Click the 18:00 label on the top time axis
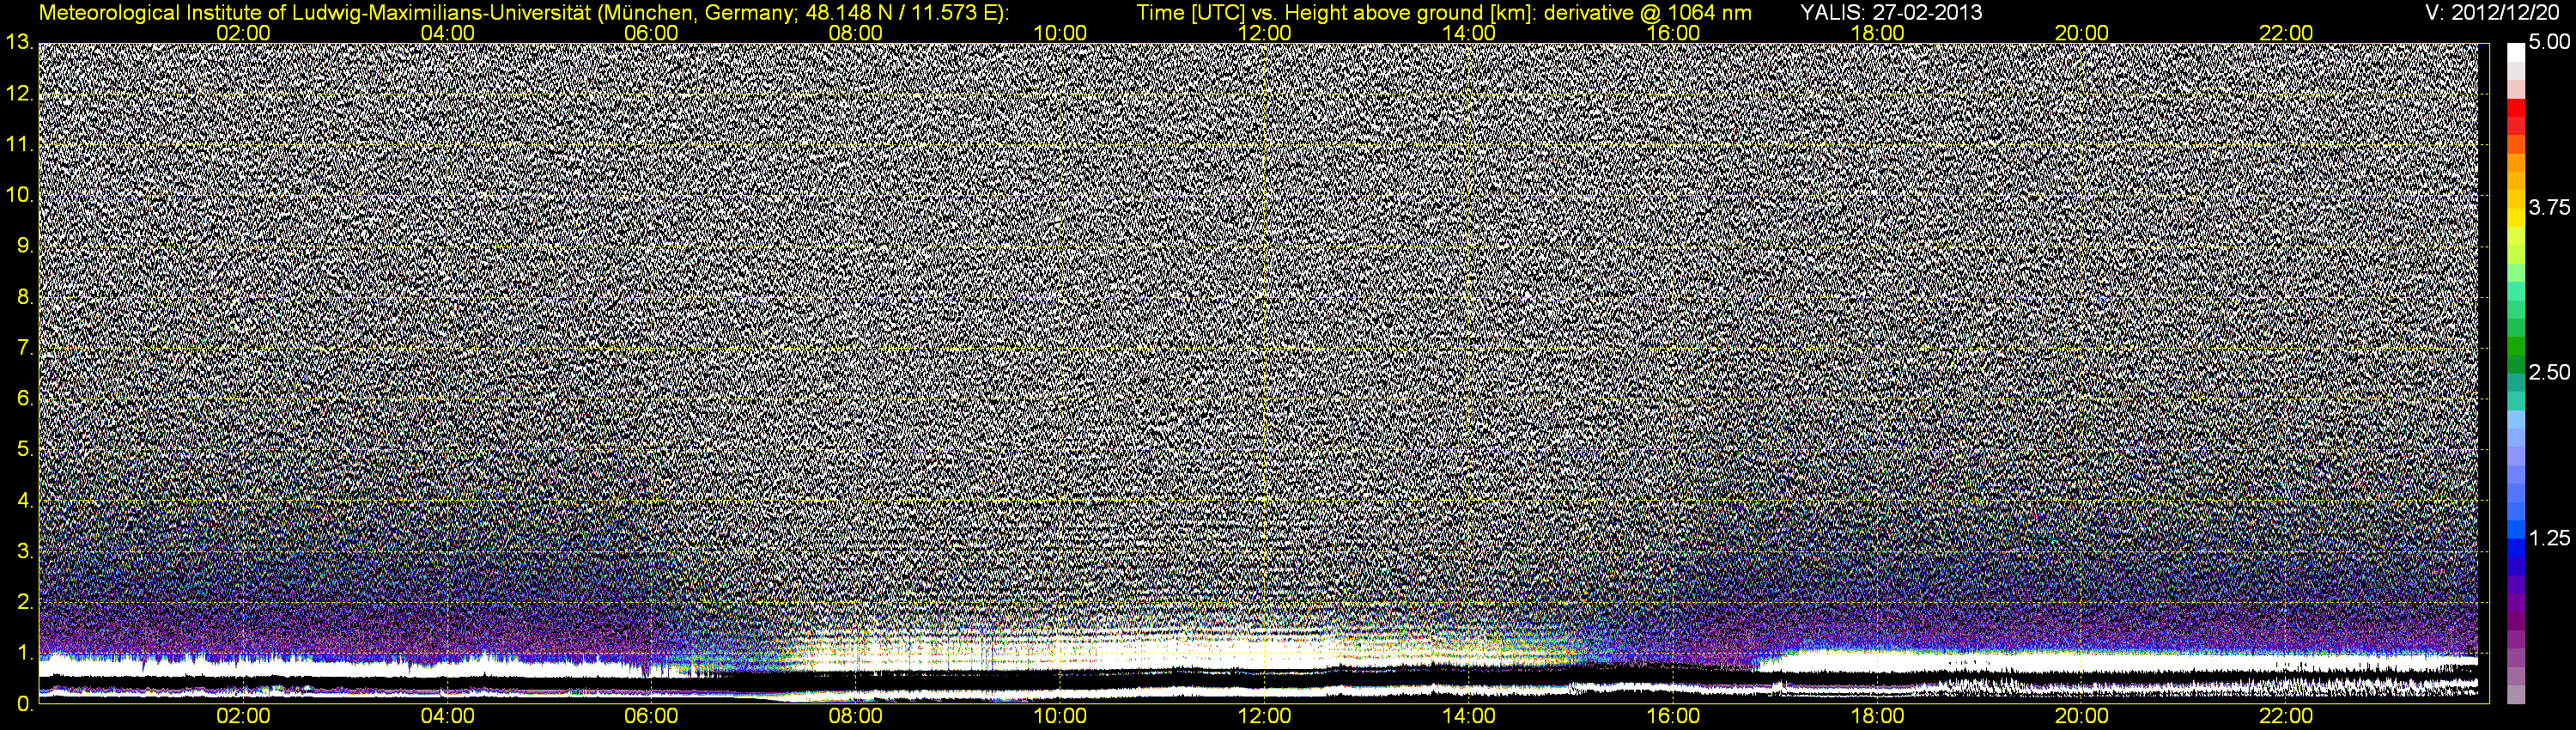The height and width of the screenshot is (730, 2576). click(1877, 33)
